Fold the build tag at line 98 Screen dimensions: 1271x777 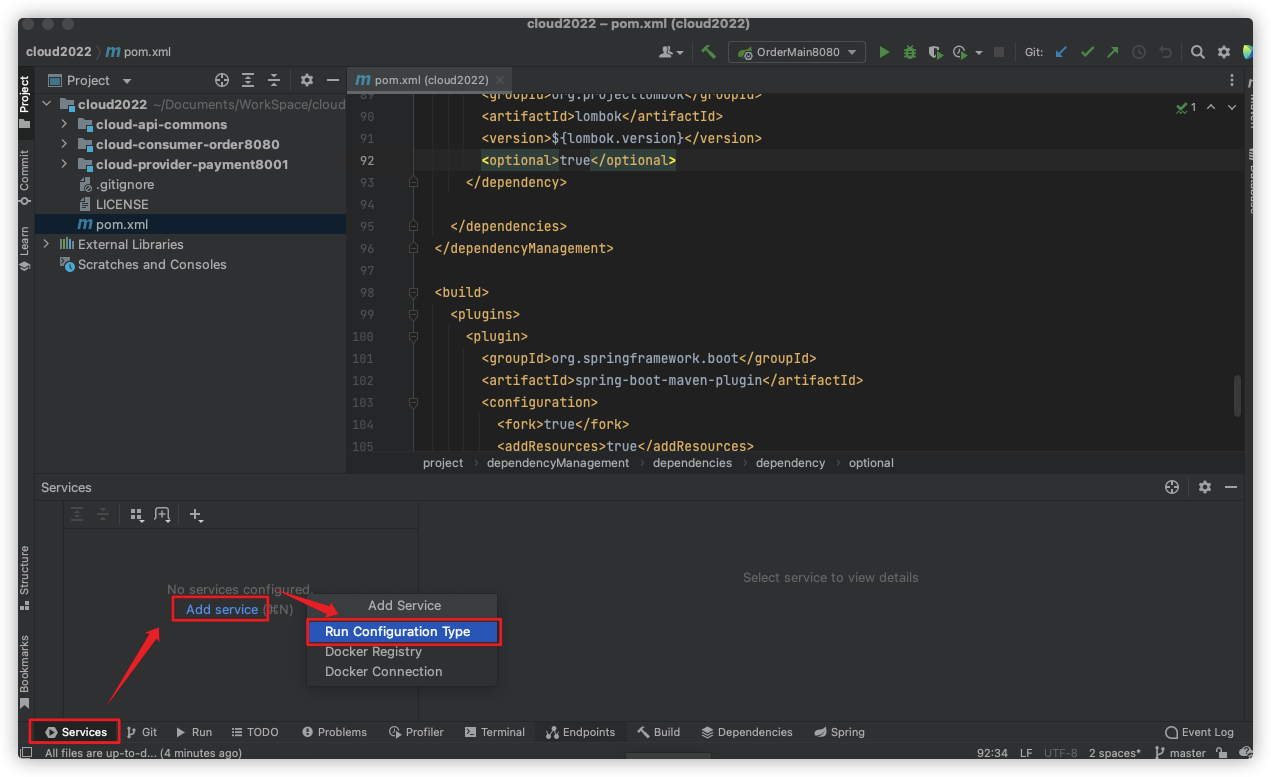pyautogui.click(x=413, y=292)
